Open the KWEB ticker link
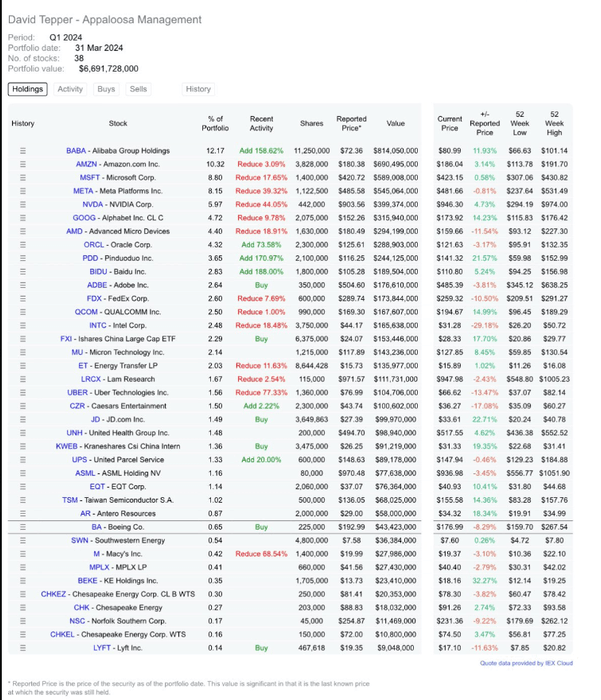This screenshot has width=601, height=700. point(67,446)
